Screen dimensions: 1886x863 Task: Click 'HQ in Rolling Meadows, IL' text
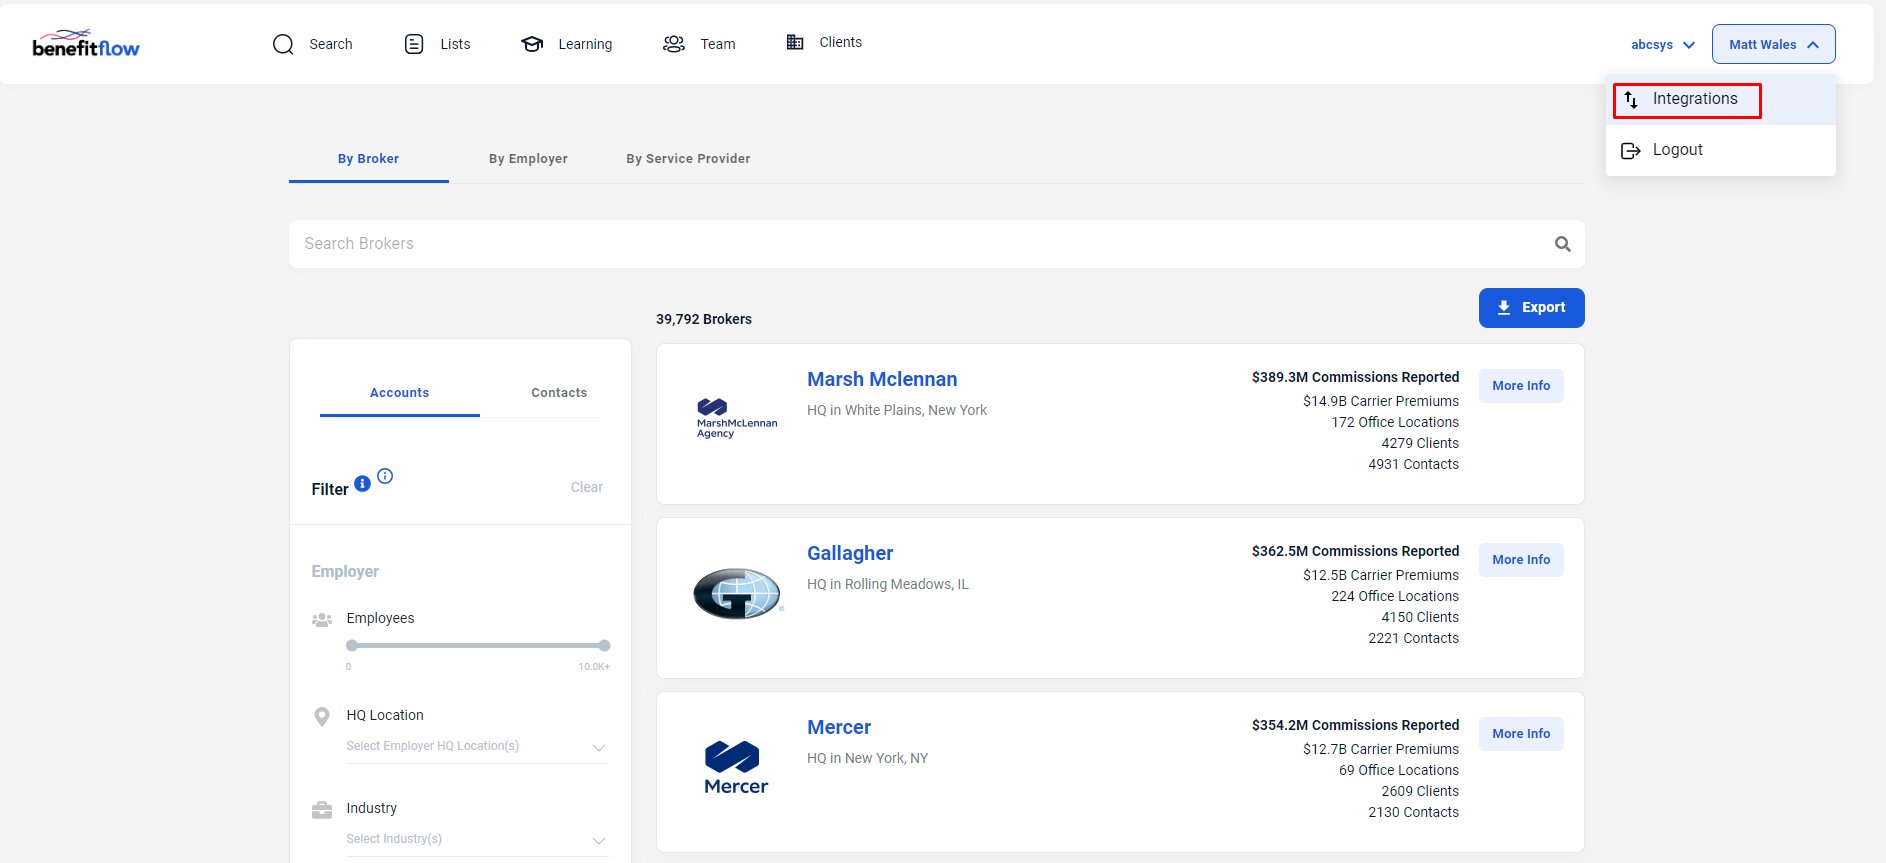888,584
